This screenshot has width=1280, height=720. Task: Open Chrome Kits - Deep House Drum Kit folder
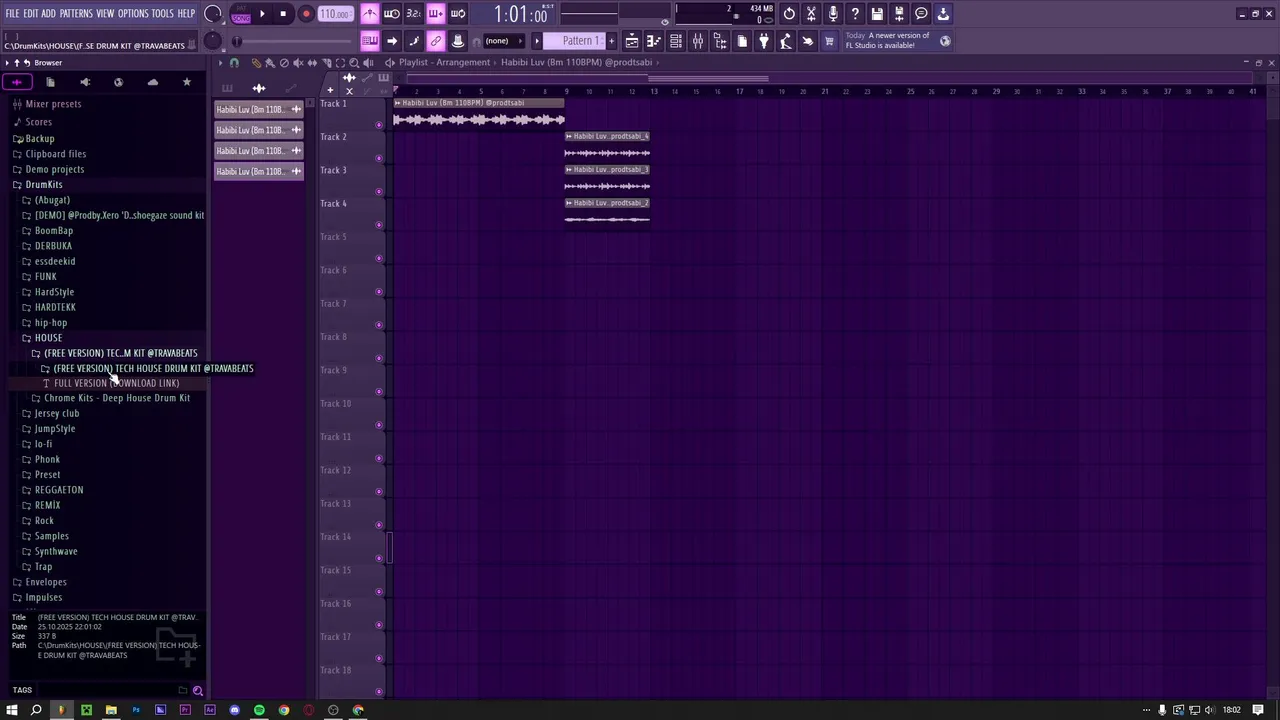[117, 398]
